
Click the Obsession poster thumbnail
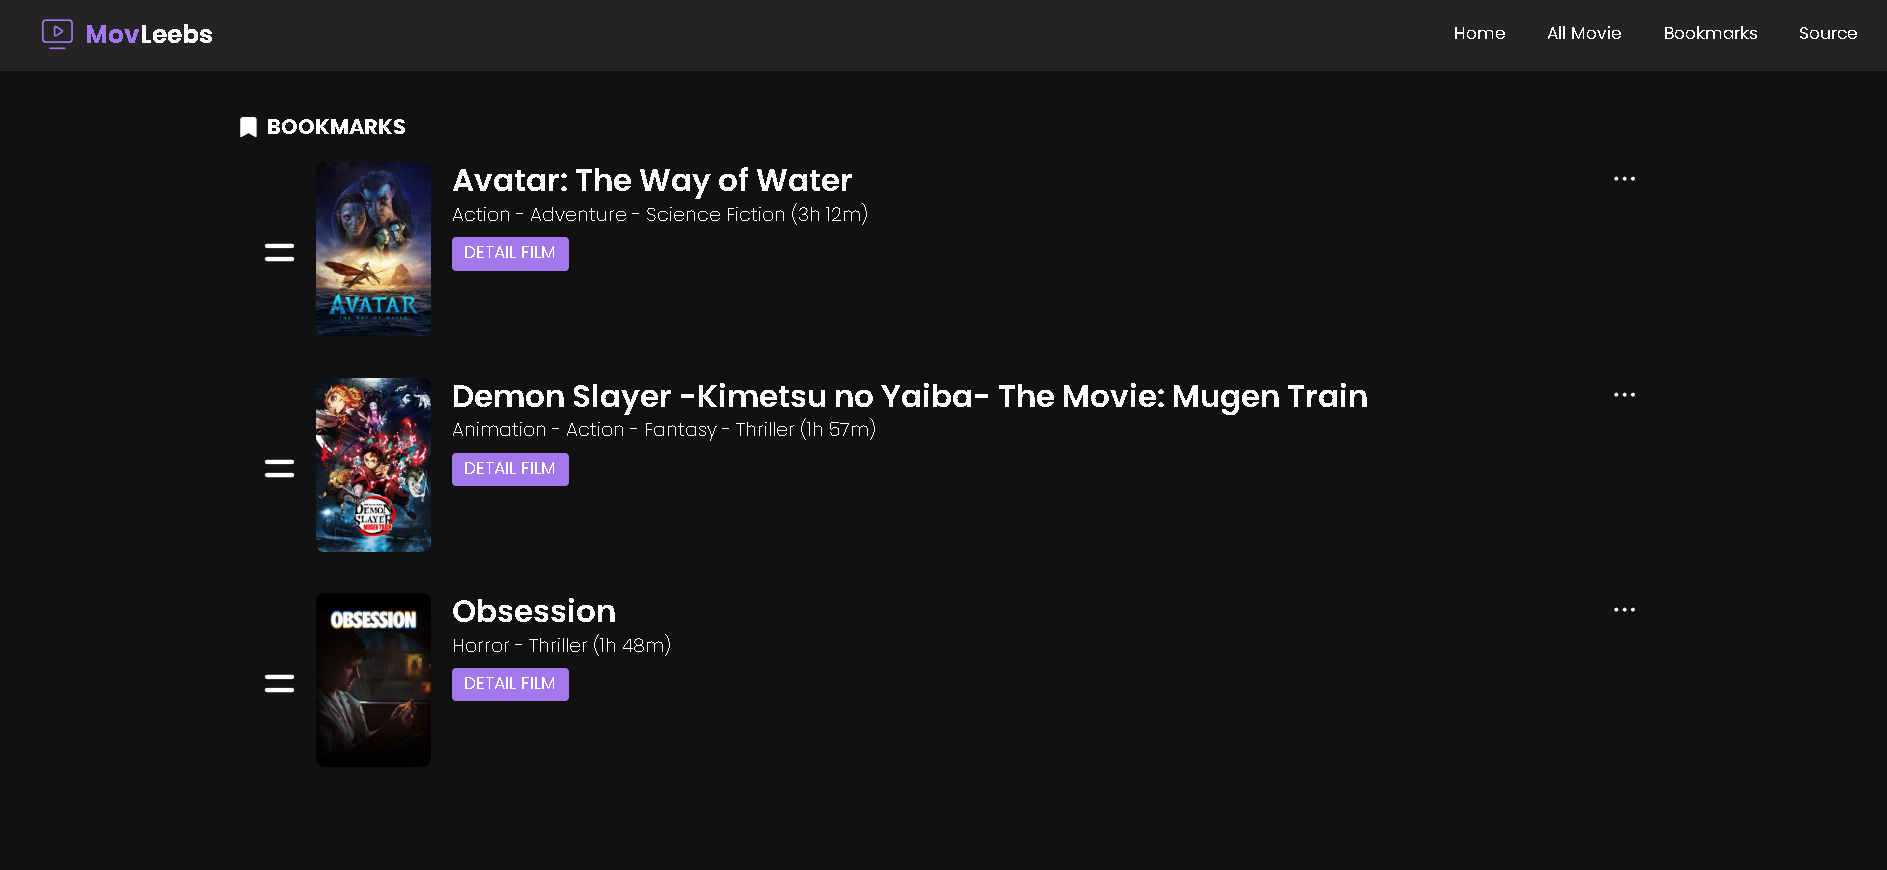(373, 680)
